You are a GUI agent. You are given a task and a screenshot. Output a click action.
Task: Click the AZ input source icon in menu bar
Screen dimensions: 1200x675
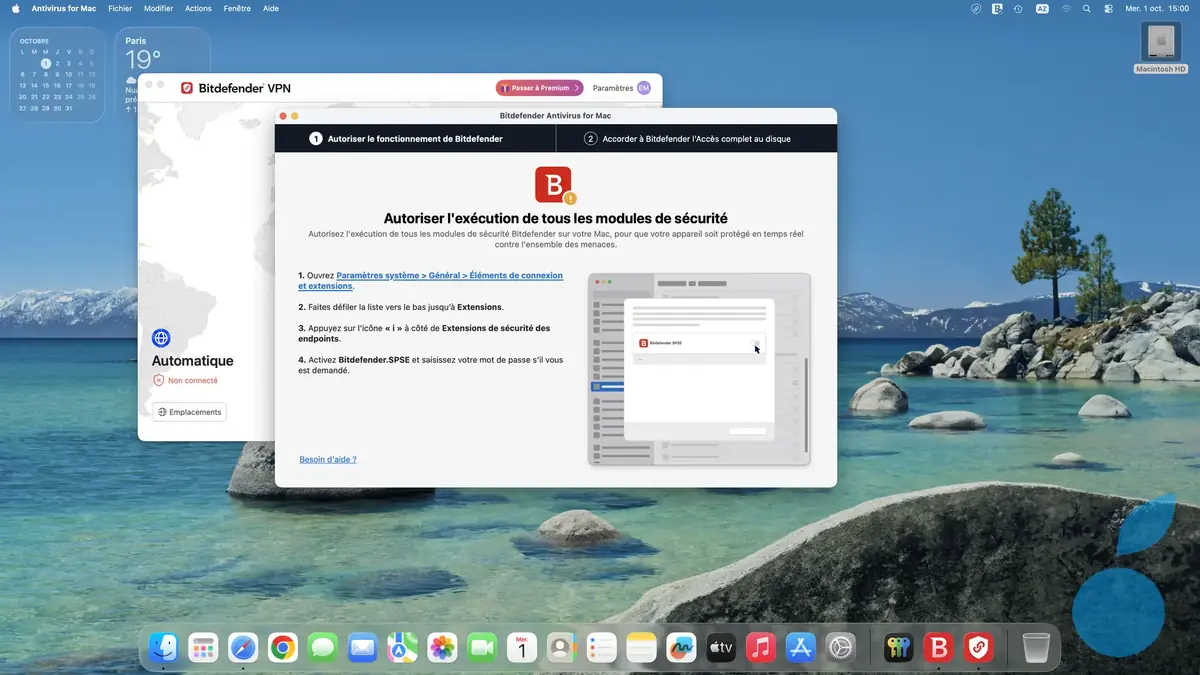pyautogui.click(x=1042, y=8)
